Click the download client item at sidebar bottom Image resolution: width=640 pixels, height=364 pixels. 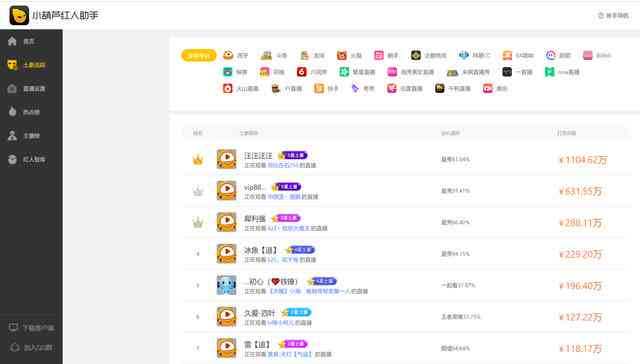[31, 328]
